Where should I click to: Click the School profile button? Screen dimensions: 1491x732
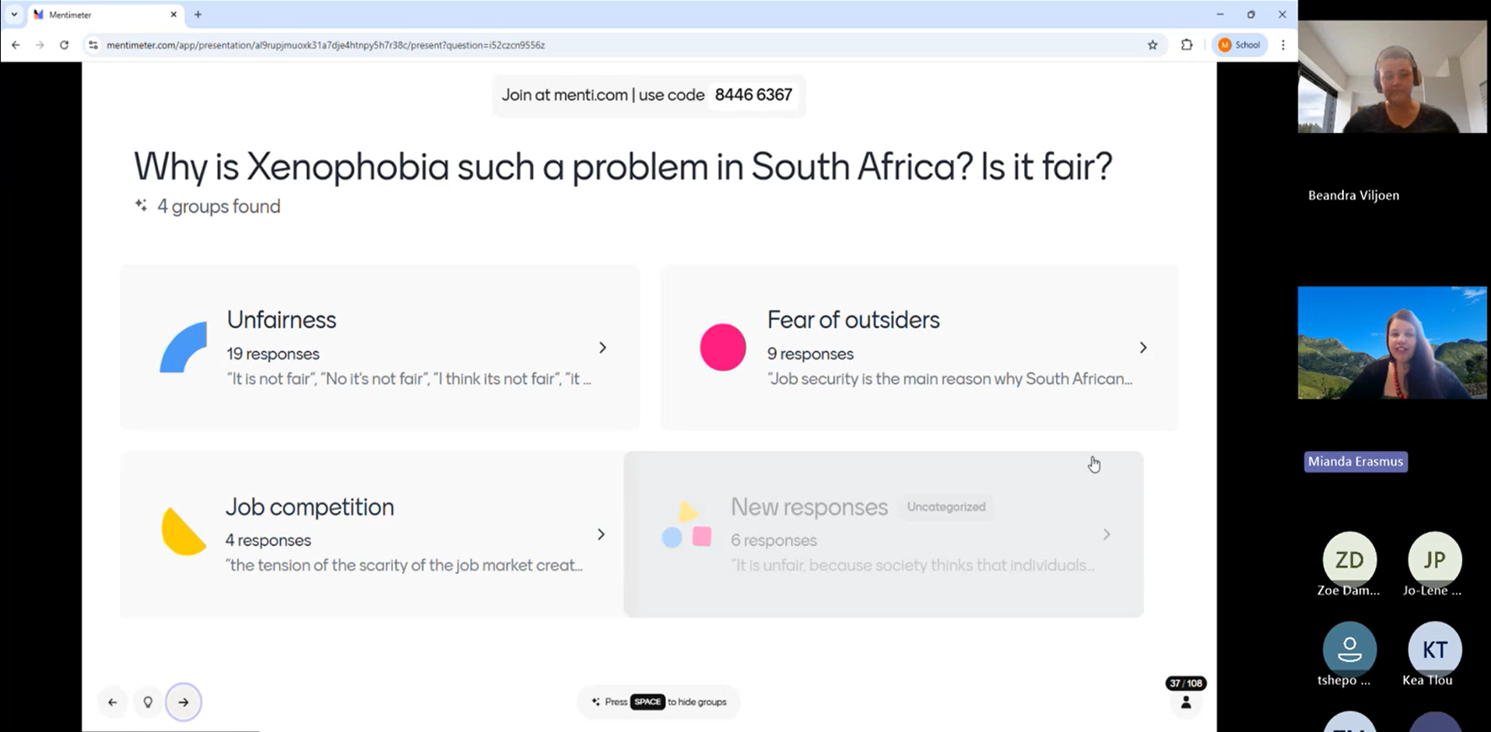click(1240, 45)
